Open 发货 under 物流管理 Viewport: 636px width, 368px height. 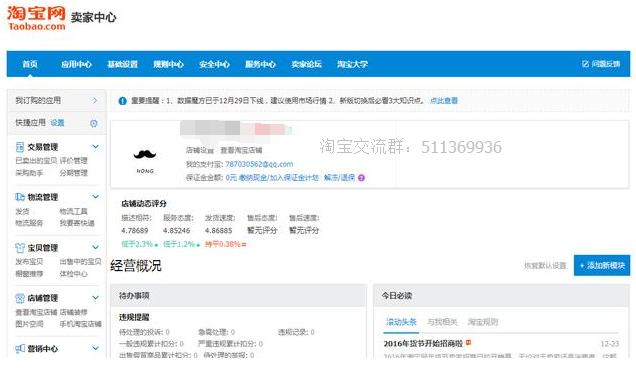pos(22,211)
